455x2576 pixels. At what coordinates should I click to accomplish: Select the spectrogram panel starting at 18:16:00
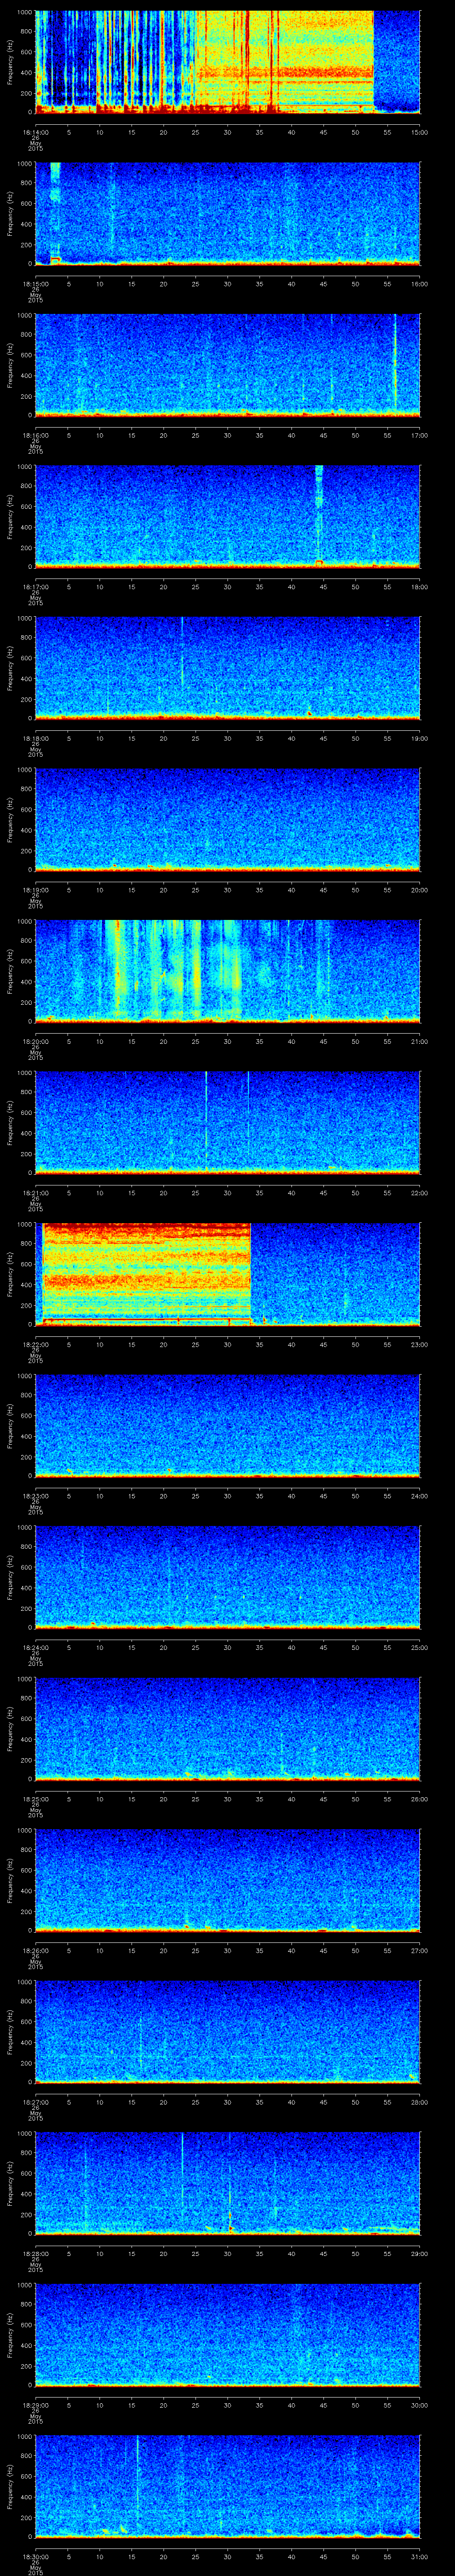coord(228,365)
